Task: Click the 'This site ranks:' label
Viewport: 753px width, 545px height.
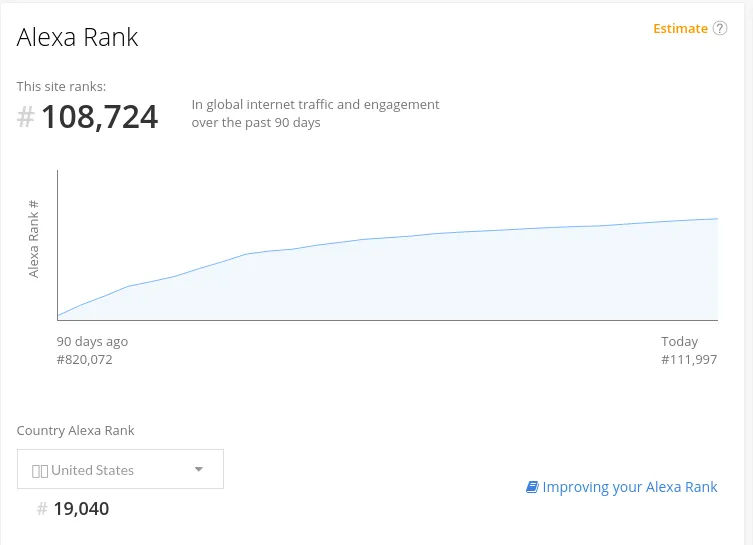Action: point(61,86)
